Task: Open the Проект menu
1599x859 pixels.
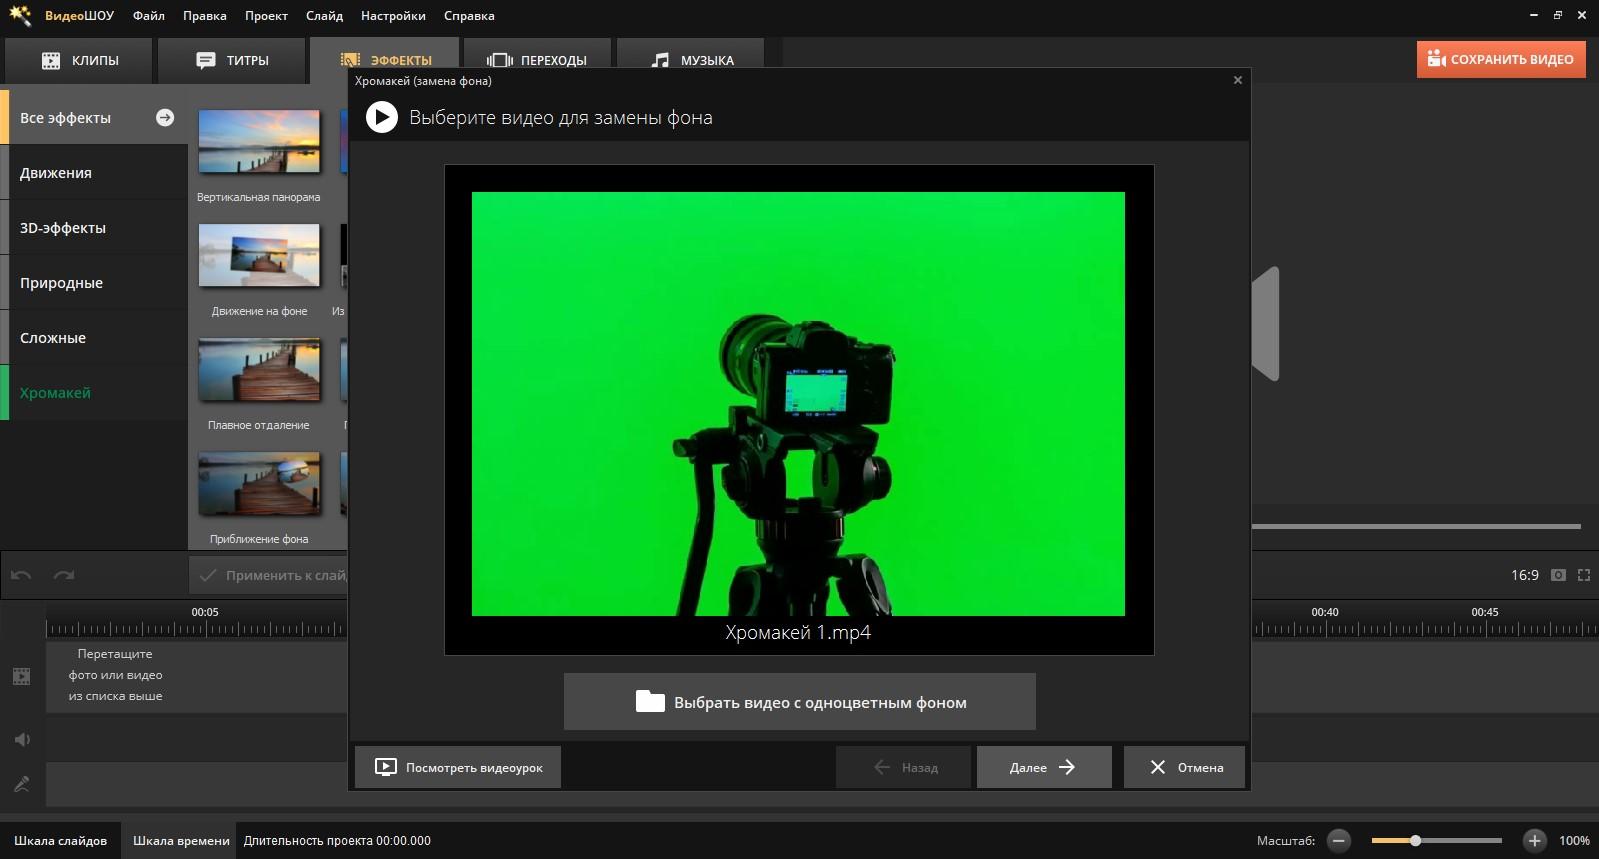Action: 266,16
